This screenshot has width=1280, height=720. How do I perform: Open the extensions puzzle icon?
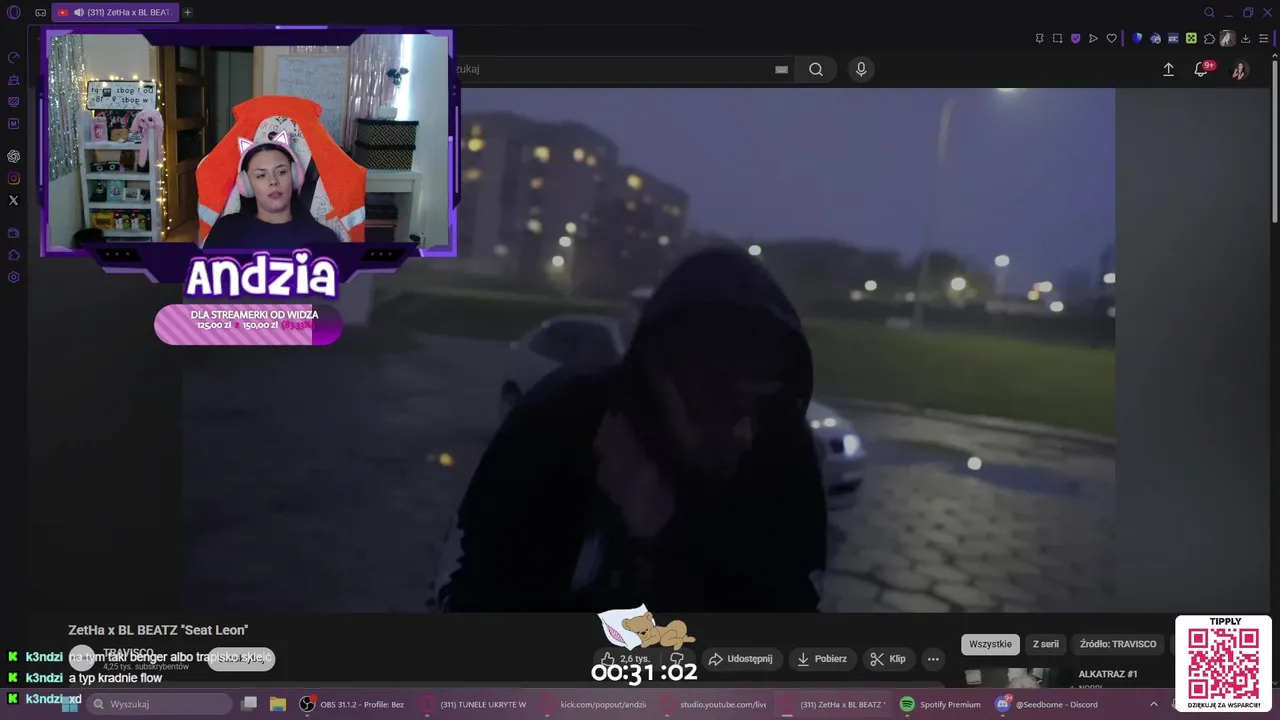[x=1209, y=38]
